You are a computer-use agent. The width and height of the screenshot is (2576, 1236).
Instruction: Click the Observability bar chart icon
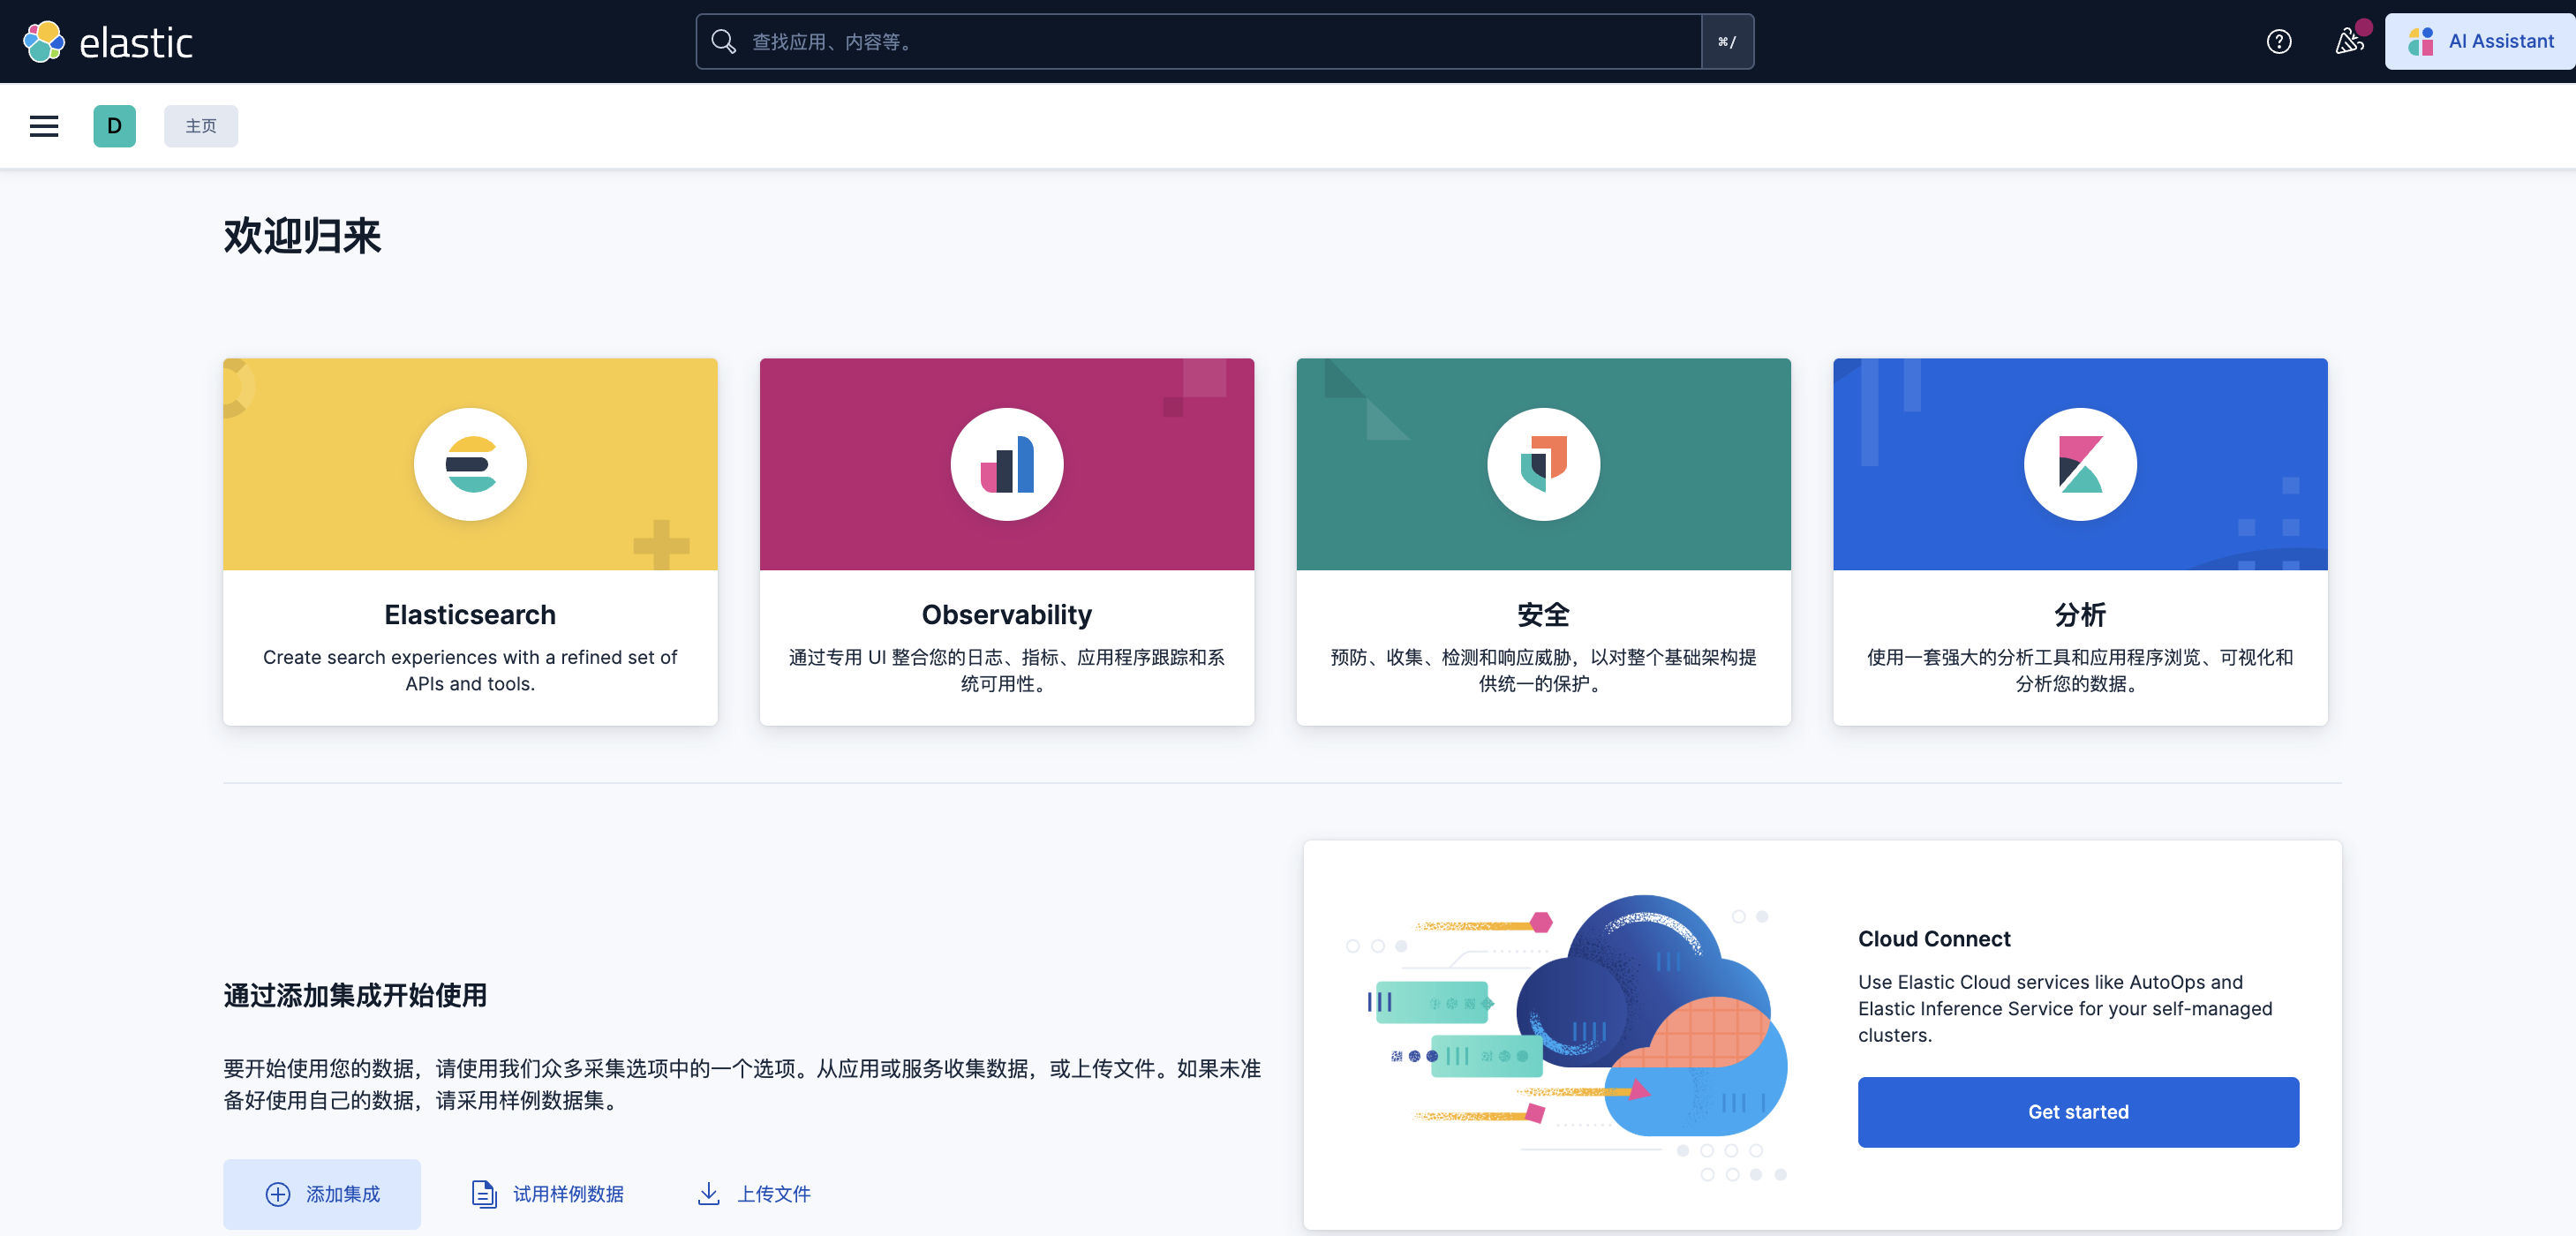click(1007, 464)
